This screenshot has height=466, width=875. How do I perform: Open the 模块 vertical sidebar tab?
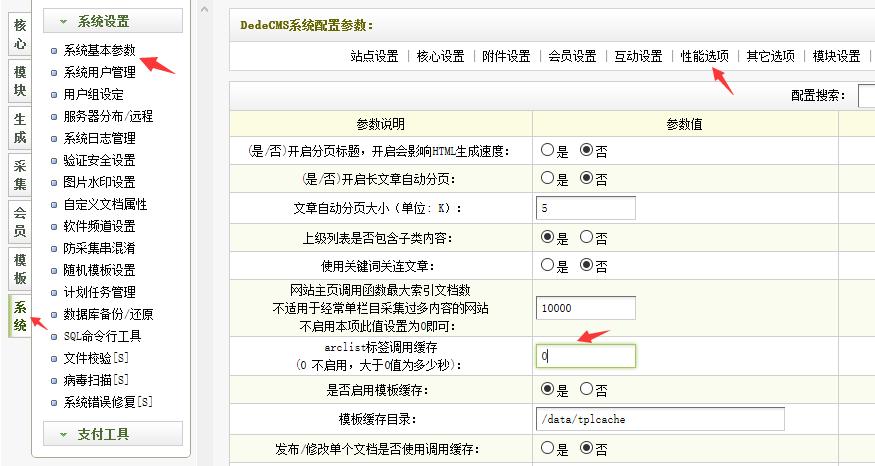point(20,81)
